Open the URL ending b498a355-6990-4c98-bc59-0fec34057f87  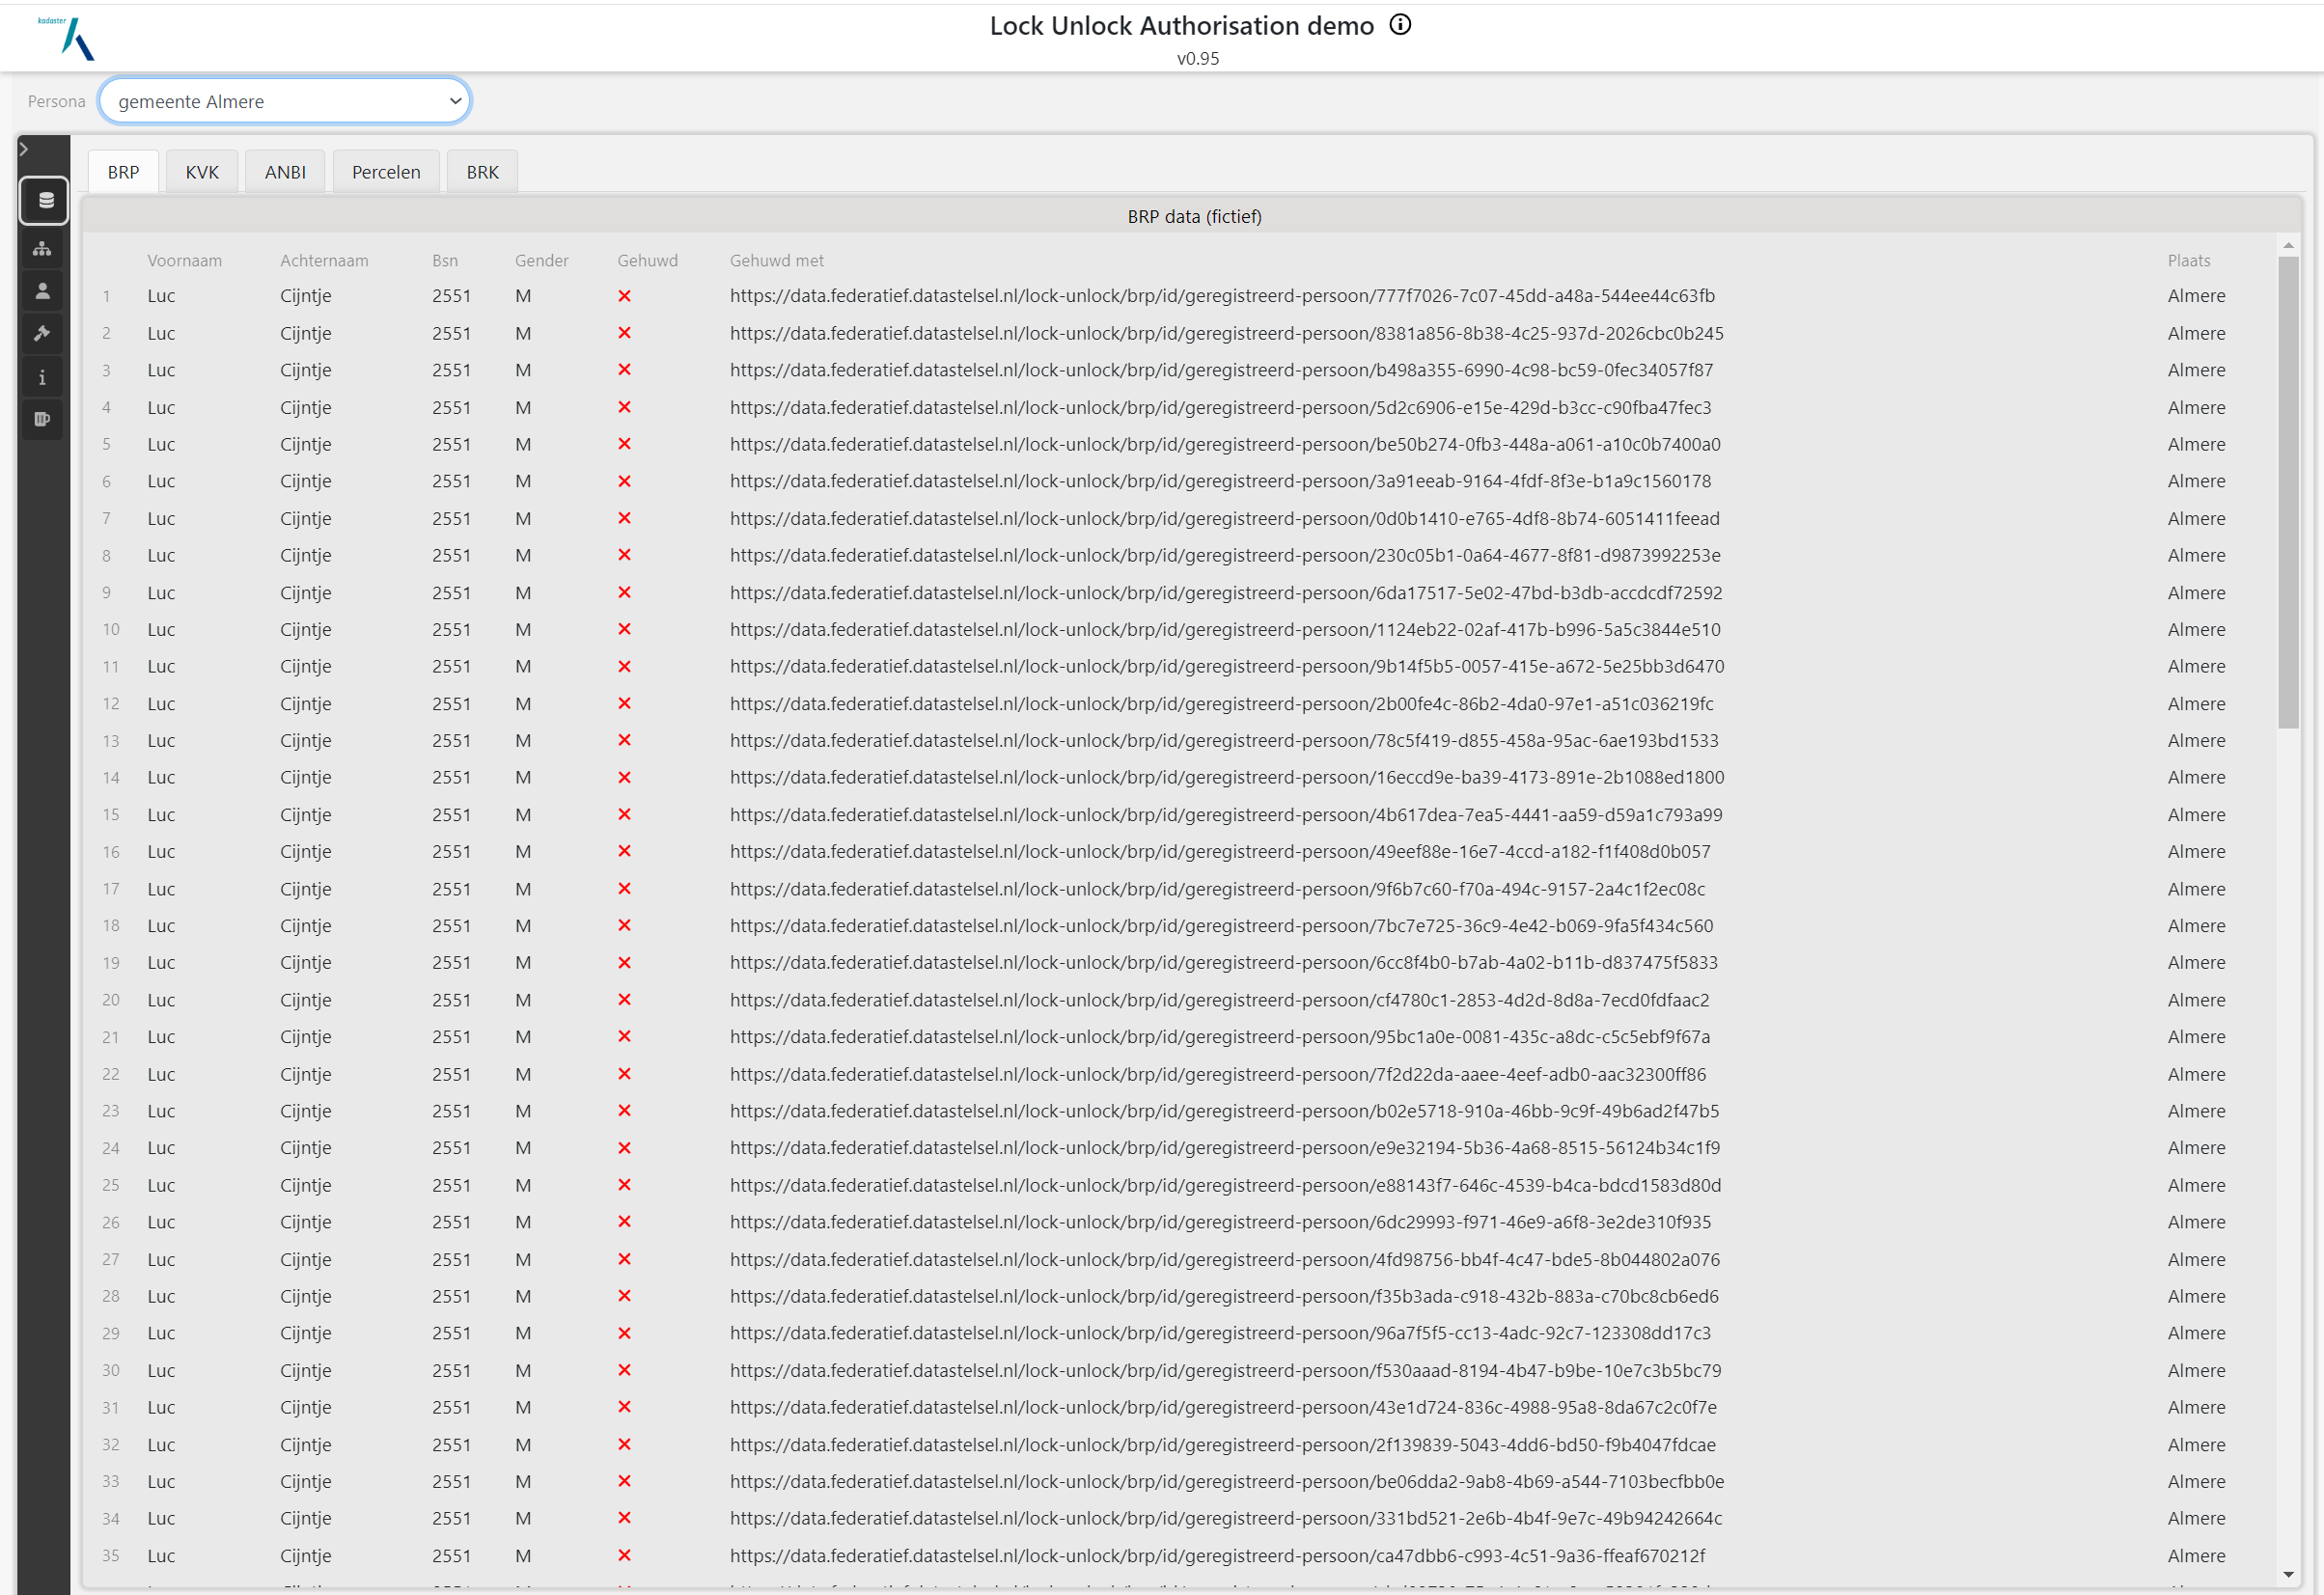pos(1221,370)
